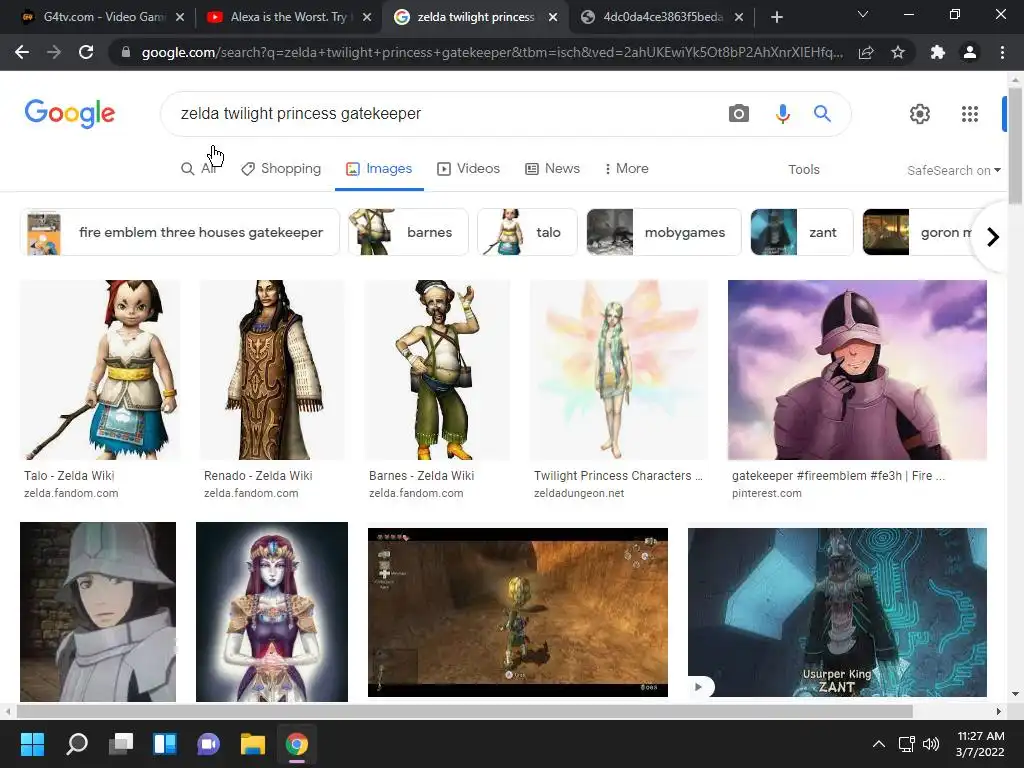Bookmark this page with the star
The image size is (1024, 768).
point(898,52)
